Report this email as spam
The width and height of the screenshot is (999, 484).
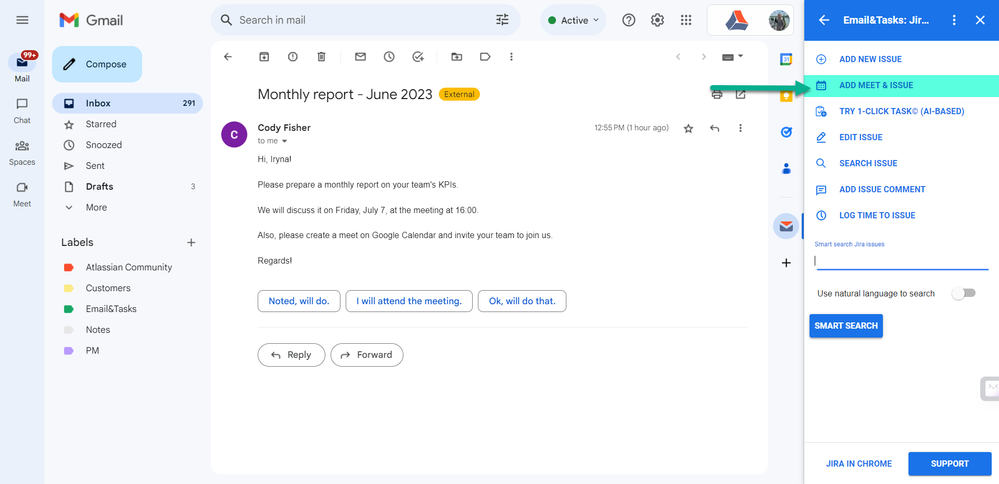click(x=292, y=57)
